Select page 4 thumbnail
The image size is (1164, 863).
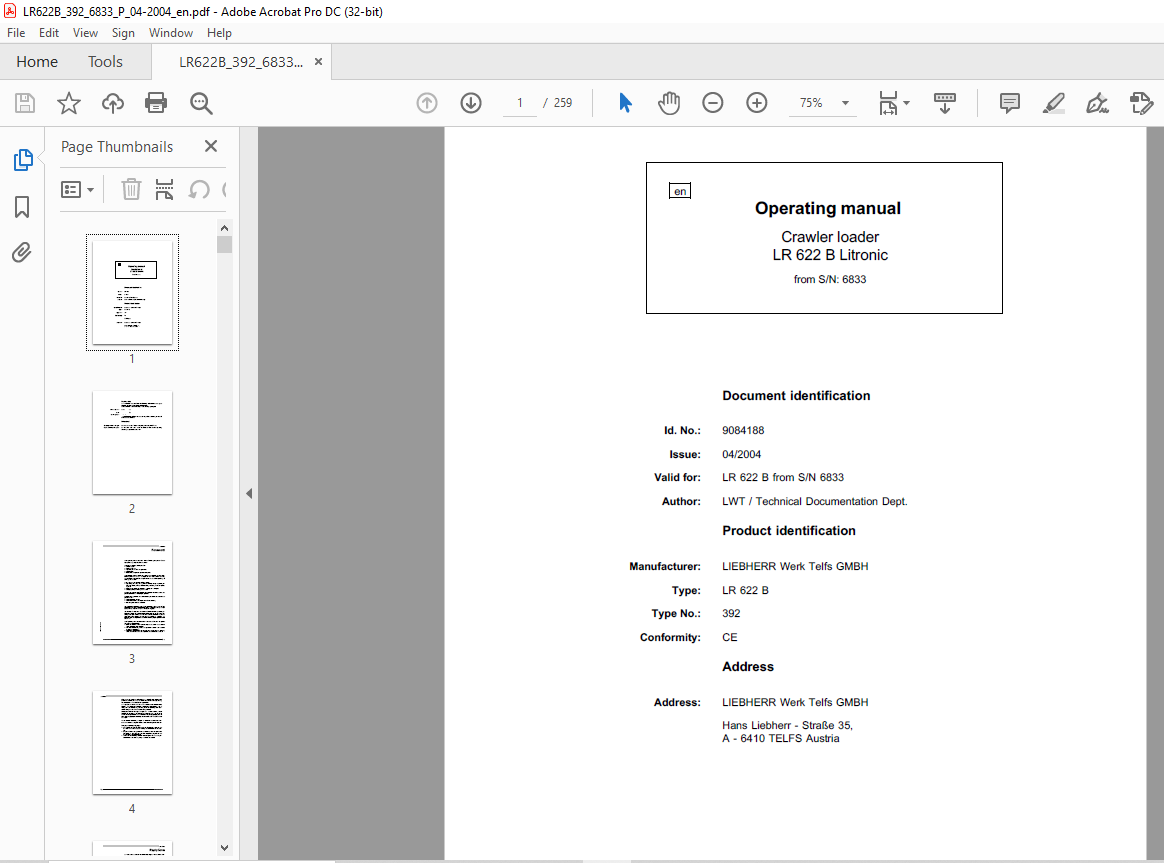[132, 742]
